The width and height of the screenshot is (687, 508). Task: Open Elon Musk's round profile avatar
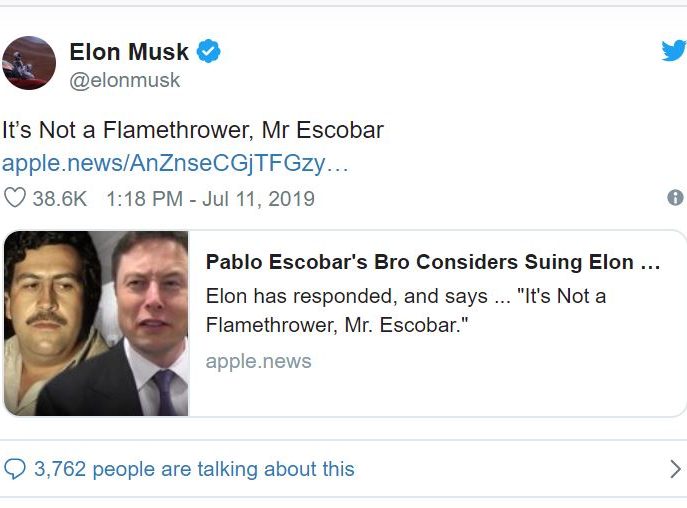tap(29, 63)
